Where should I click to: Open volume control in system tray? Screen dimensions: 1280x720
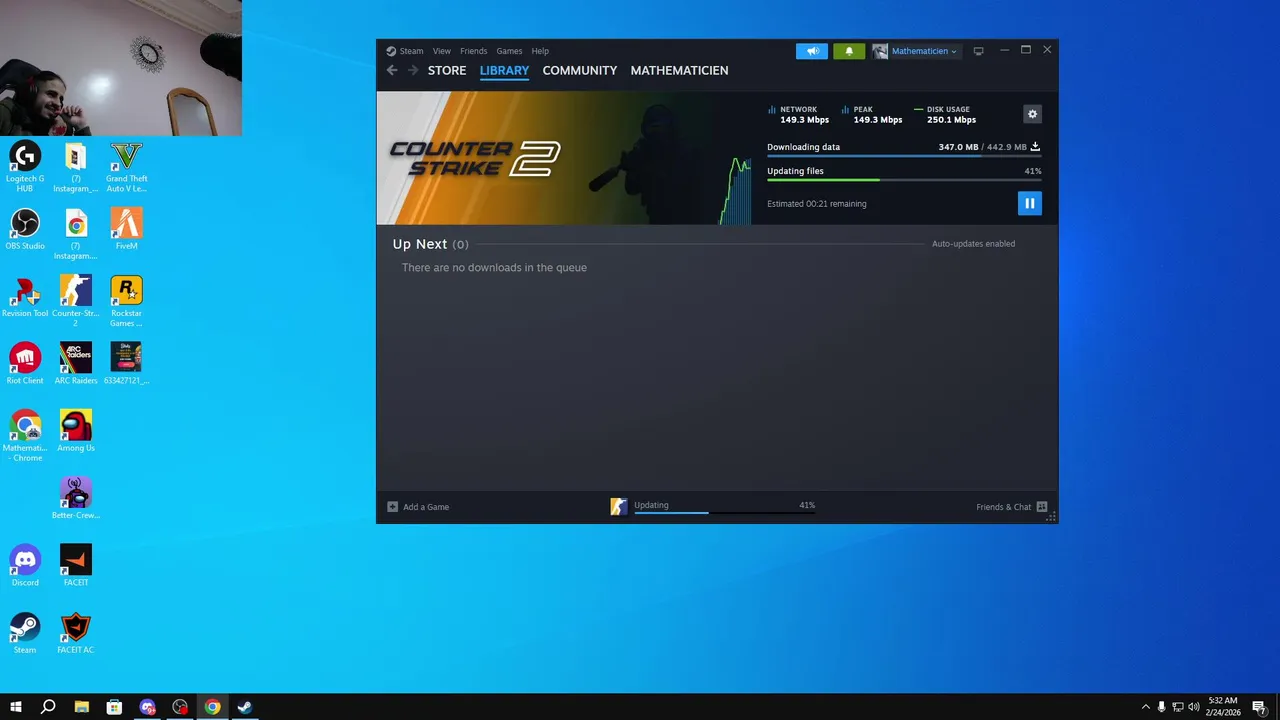tap(1194, 707)
